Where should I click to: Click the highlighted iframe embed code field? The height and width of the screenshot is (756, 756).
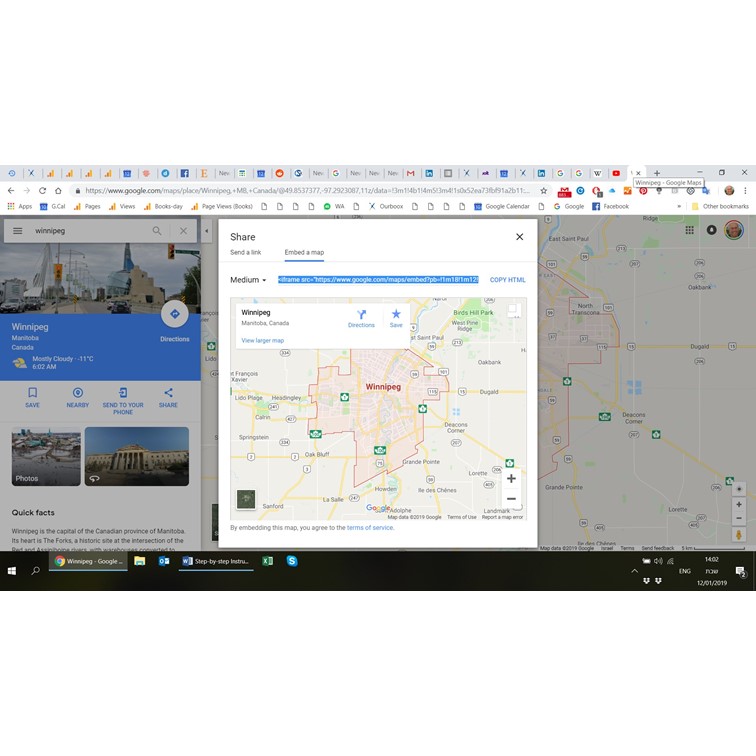[378, 280]
